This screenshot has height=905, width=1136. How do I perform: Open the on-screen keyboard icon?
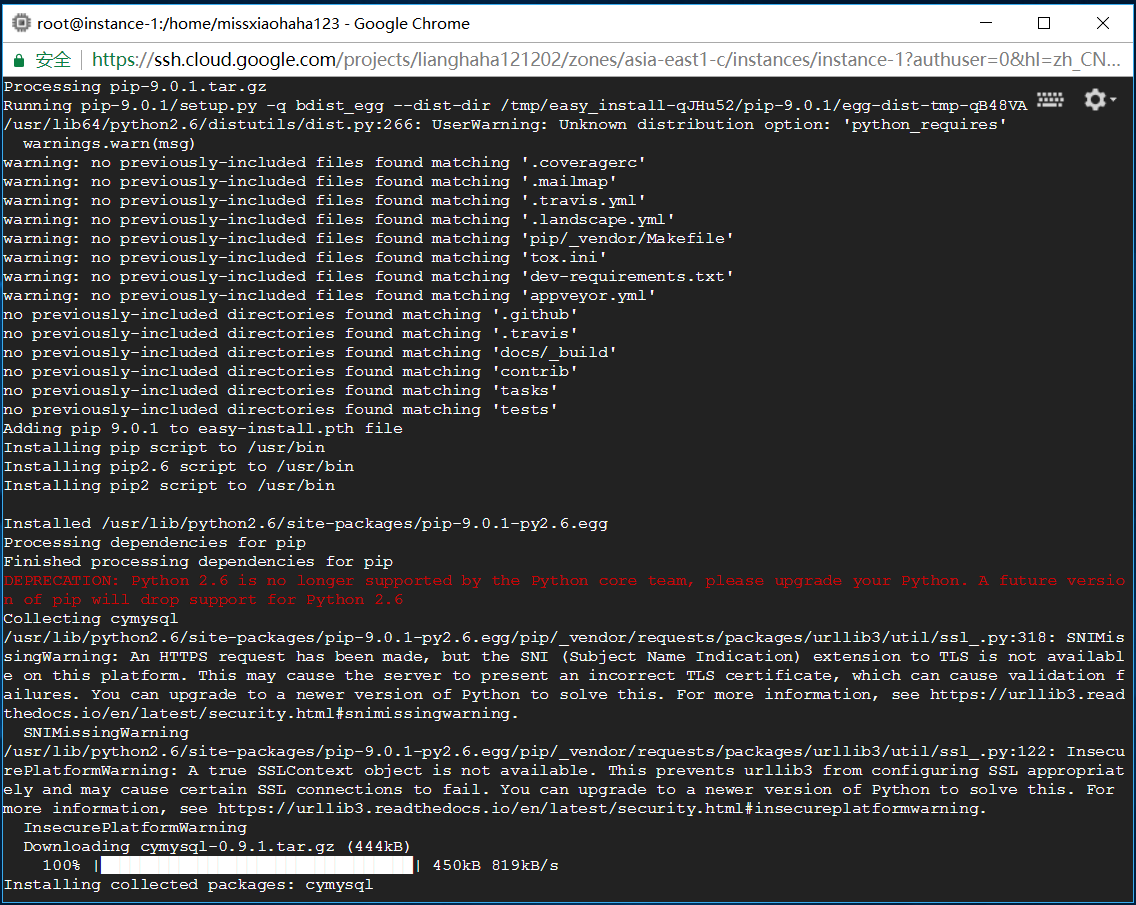click(1050, 99)
